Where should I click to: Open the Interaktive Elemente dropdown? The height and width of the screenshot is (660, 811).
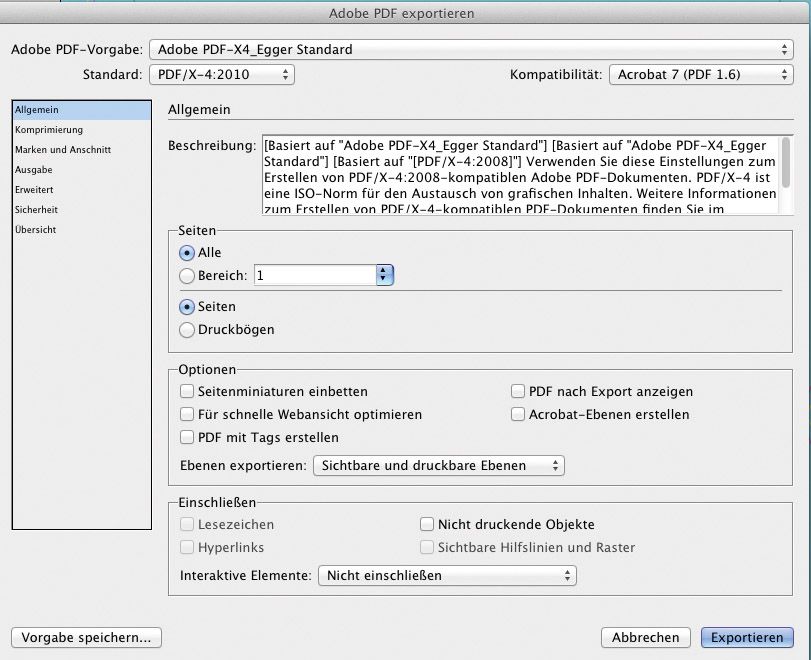click(x=447, y=576)
